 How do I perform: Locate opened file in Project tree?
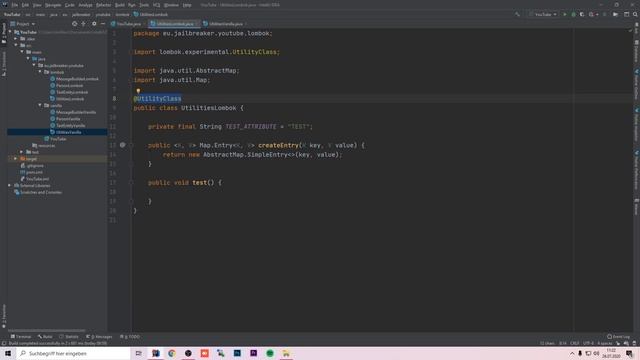point(74,24)
